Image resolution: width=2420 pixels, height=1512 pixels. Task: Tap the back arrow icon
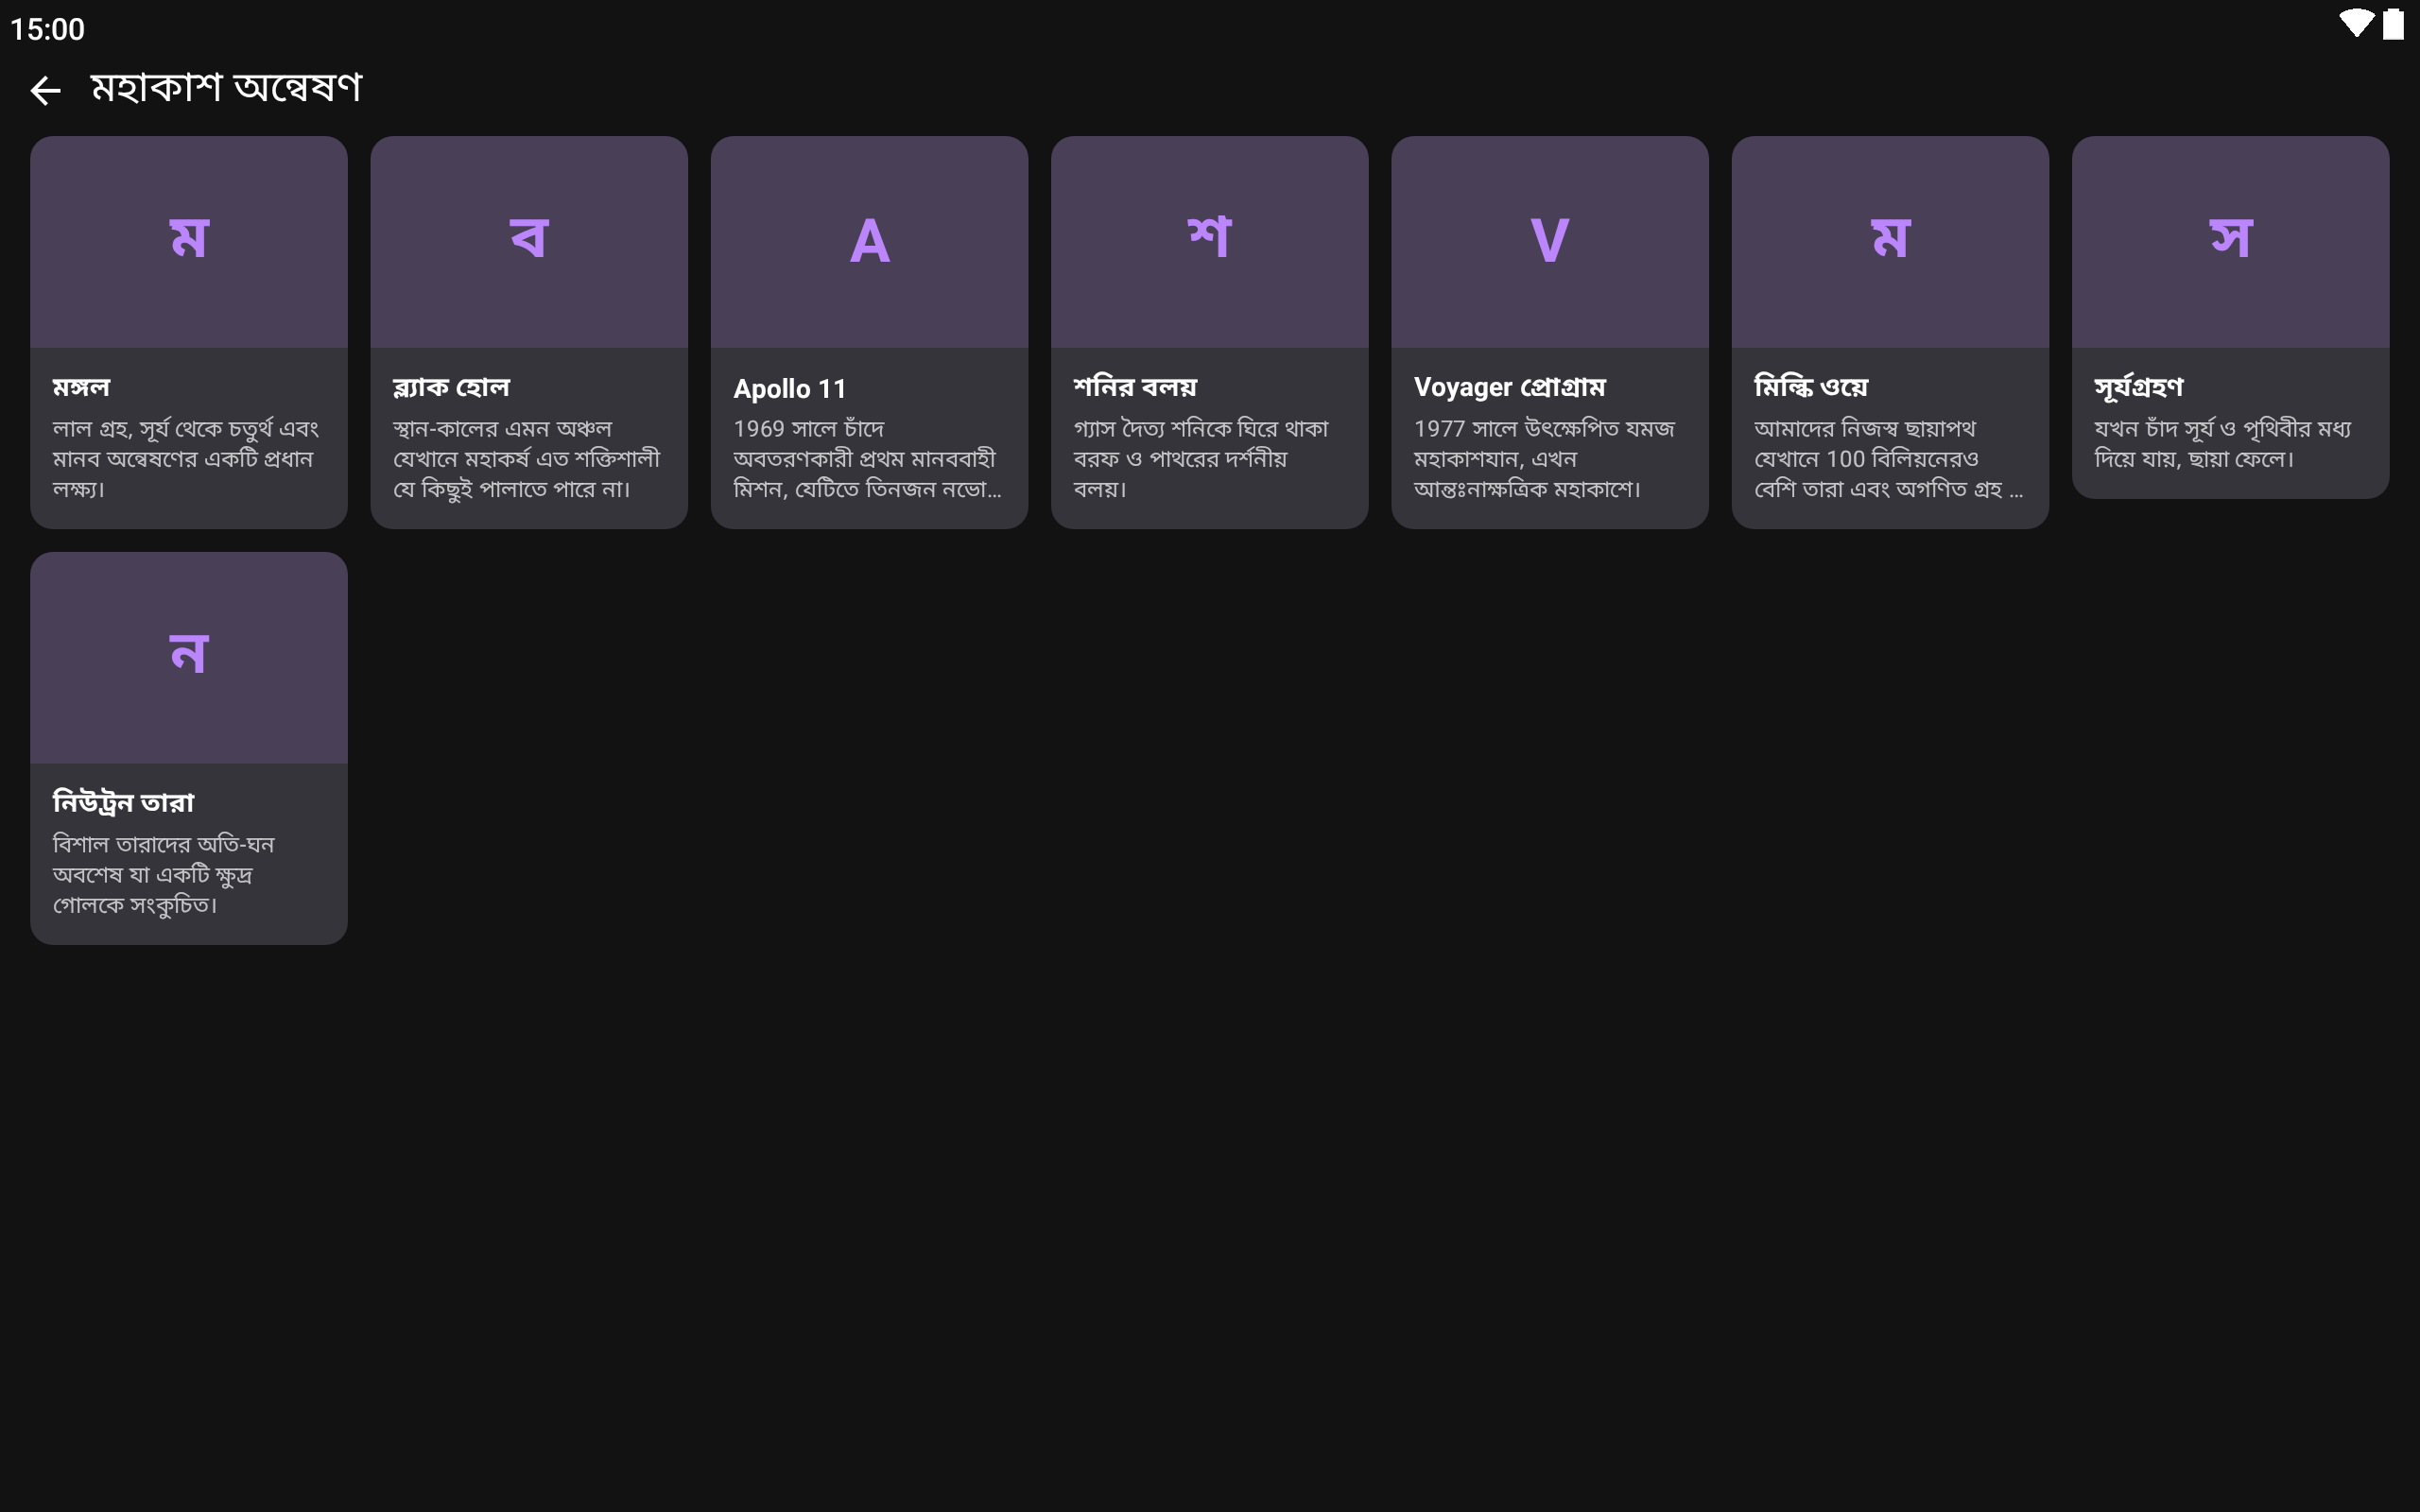click(x=45, y=90)
